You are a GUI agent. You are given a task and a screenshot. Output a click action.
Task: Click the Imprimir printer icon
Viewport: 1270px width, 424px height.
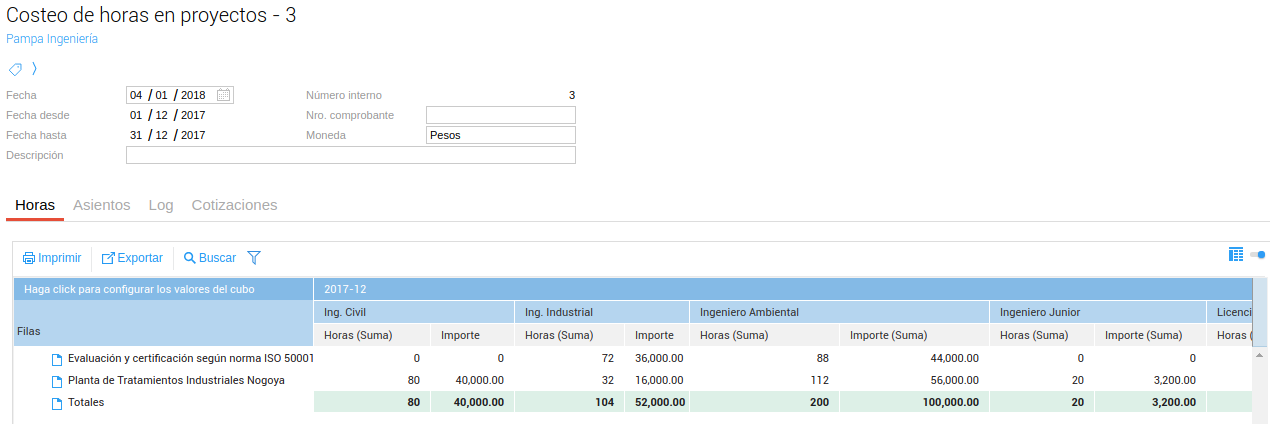click(29, 258)
